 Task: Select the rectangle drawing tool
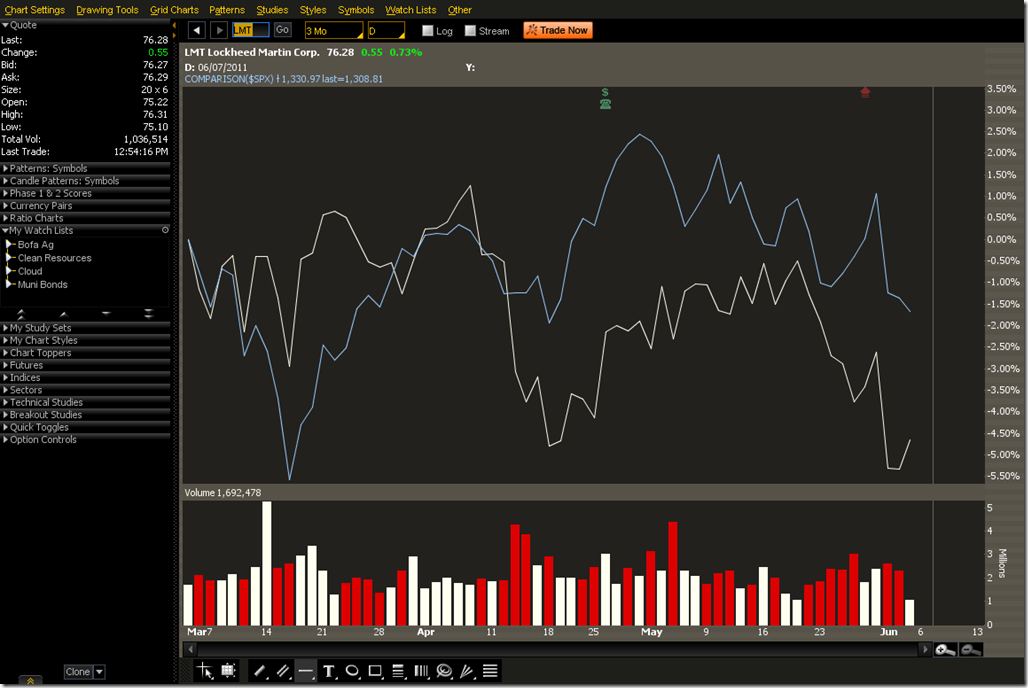(x=375, y=670)
